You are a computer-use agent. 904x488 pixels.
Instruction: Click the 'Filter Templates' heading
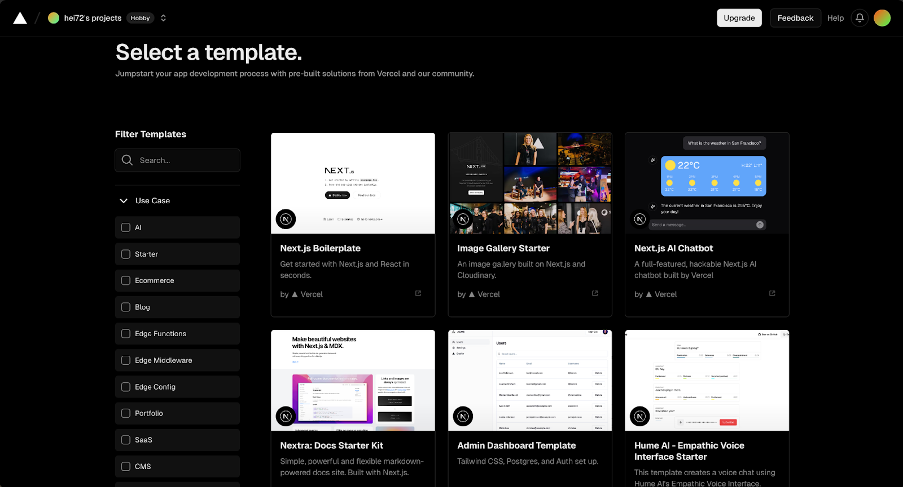(x=150, y=134)
